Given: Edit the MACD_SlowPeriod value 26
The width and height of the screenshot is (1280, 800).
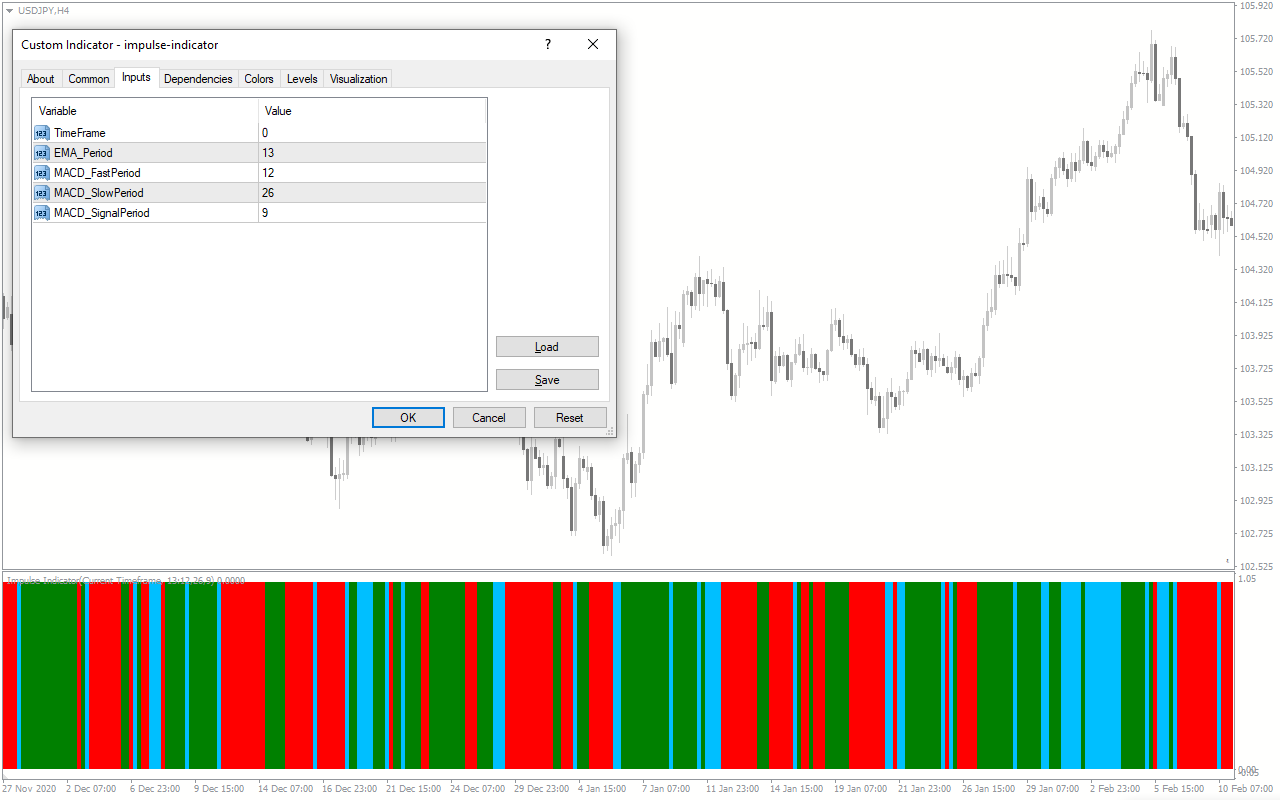Looking at the screenshot, I should [372, 193].
